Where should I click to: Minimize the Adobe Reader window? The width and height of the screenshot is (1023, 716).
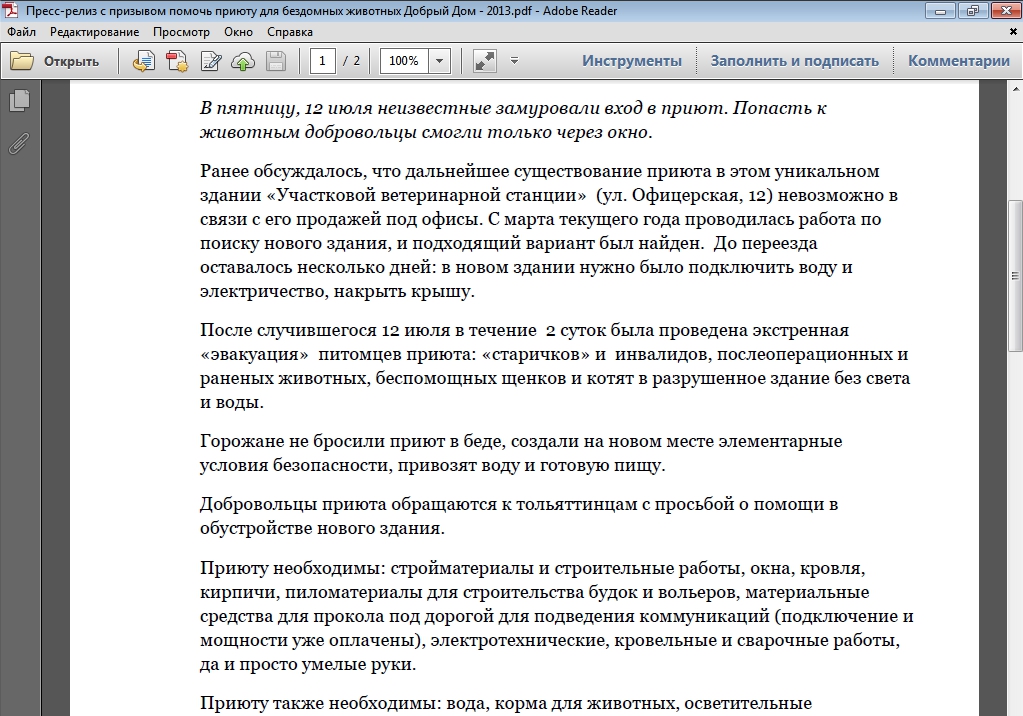pos(940,10)
